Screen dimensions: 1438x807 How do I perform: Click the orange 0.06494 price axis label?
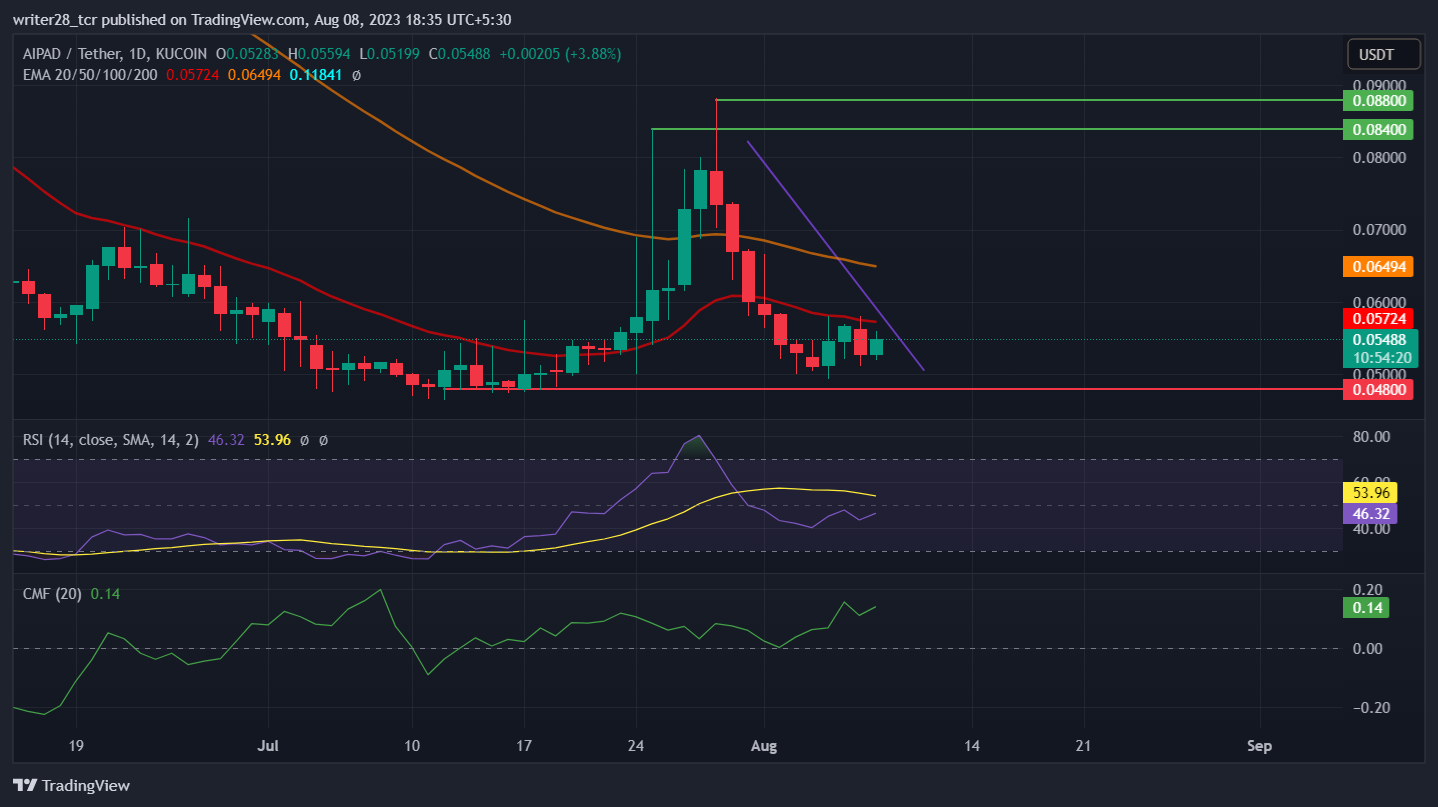click(x=1379, y=266)
